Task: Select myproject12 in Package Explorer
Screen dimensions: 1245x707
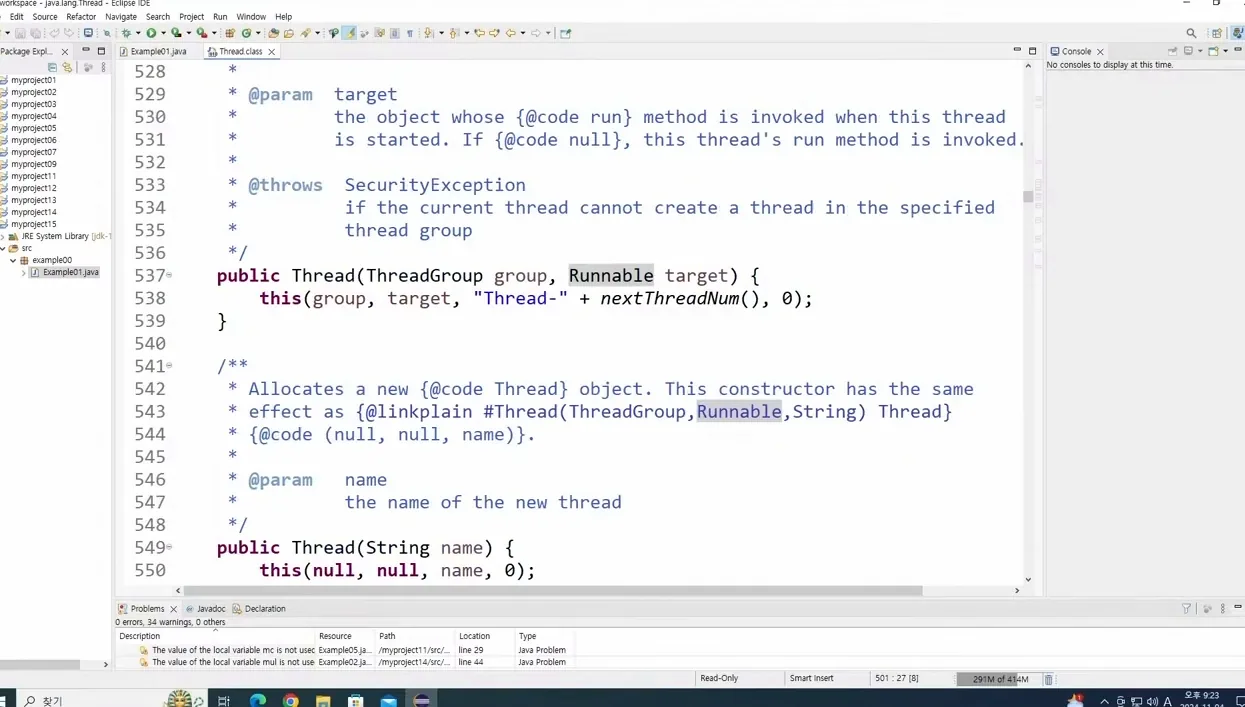Action: coord(33,188)
